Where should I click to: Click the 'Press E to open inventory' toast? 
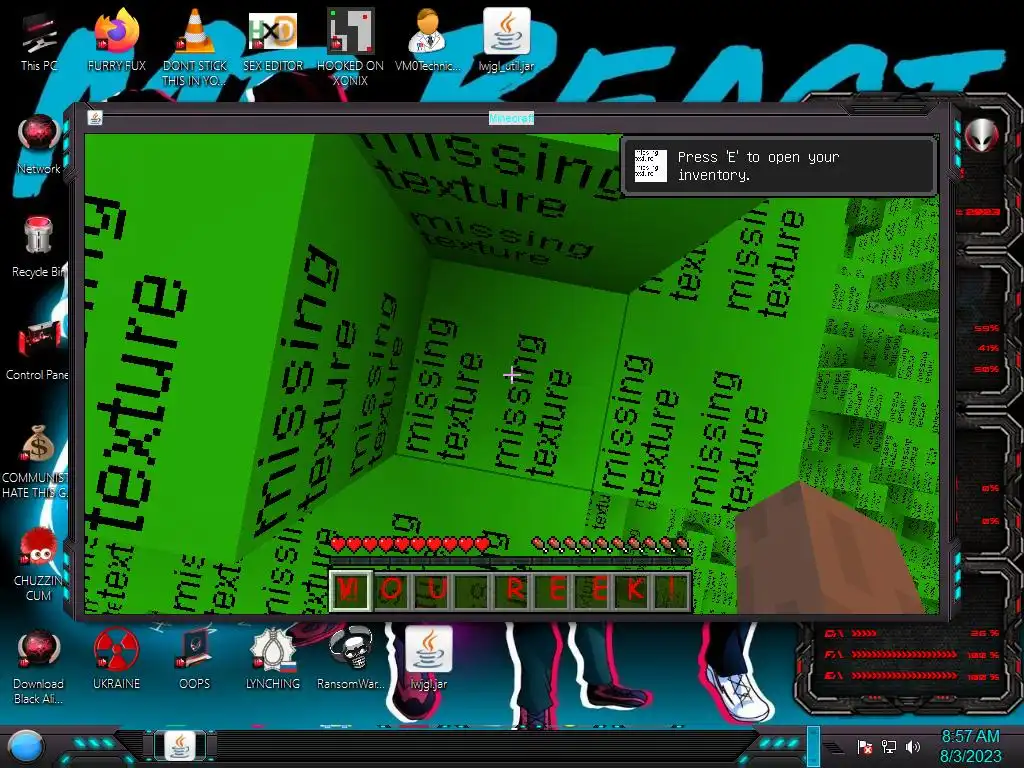pos(780,166)
